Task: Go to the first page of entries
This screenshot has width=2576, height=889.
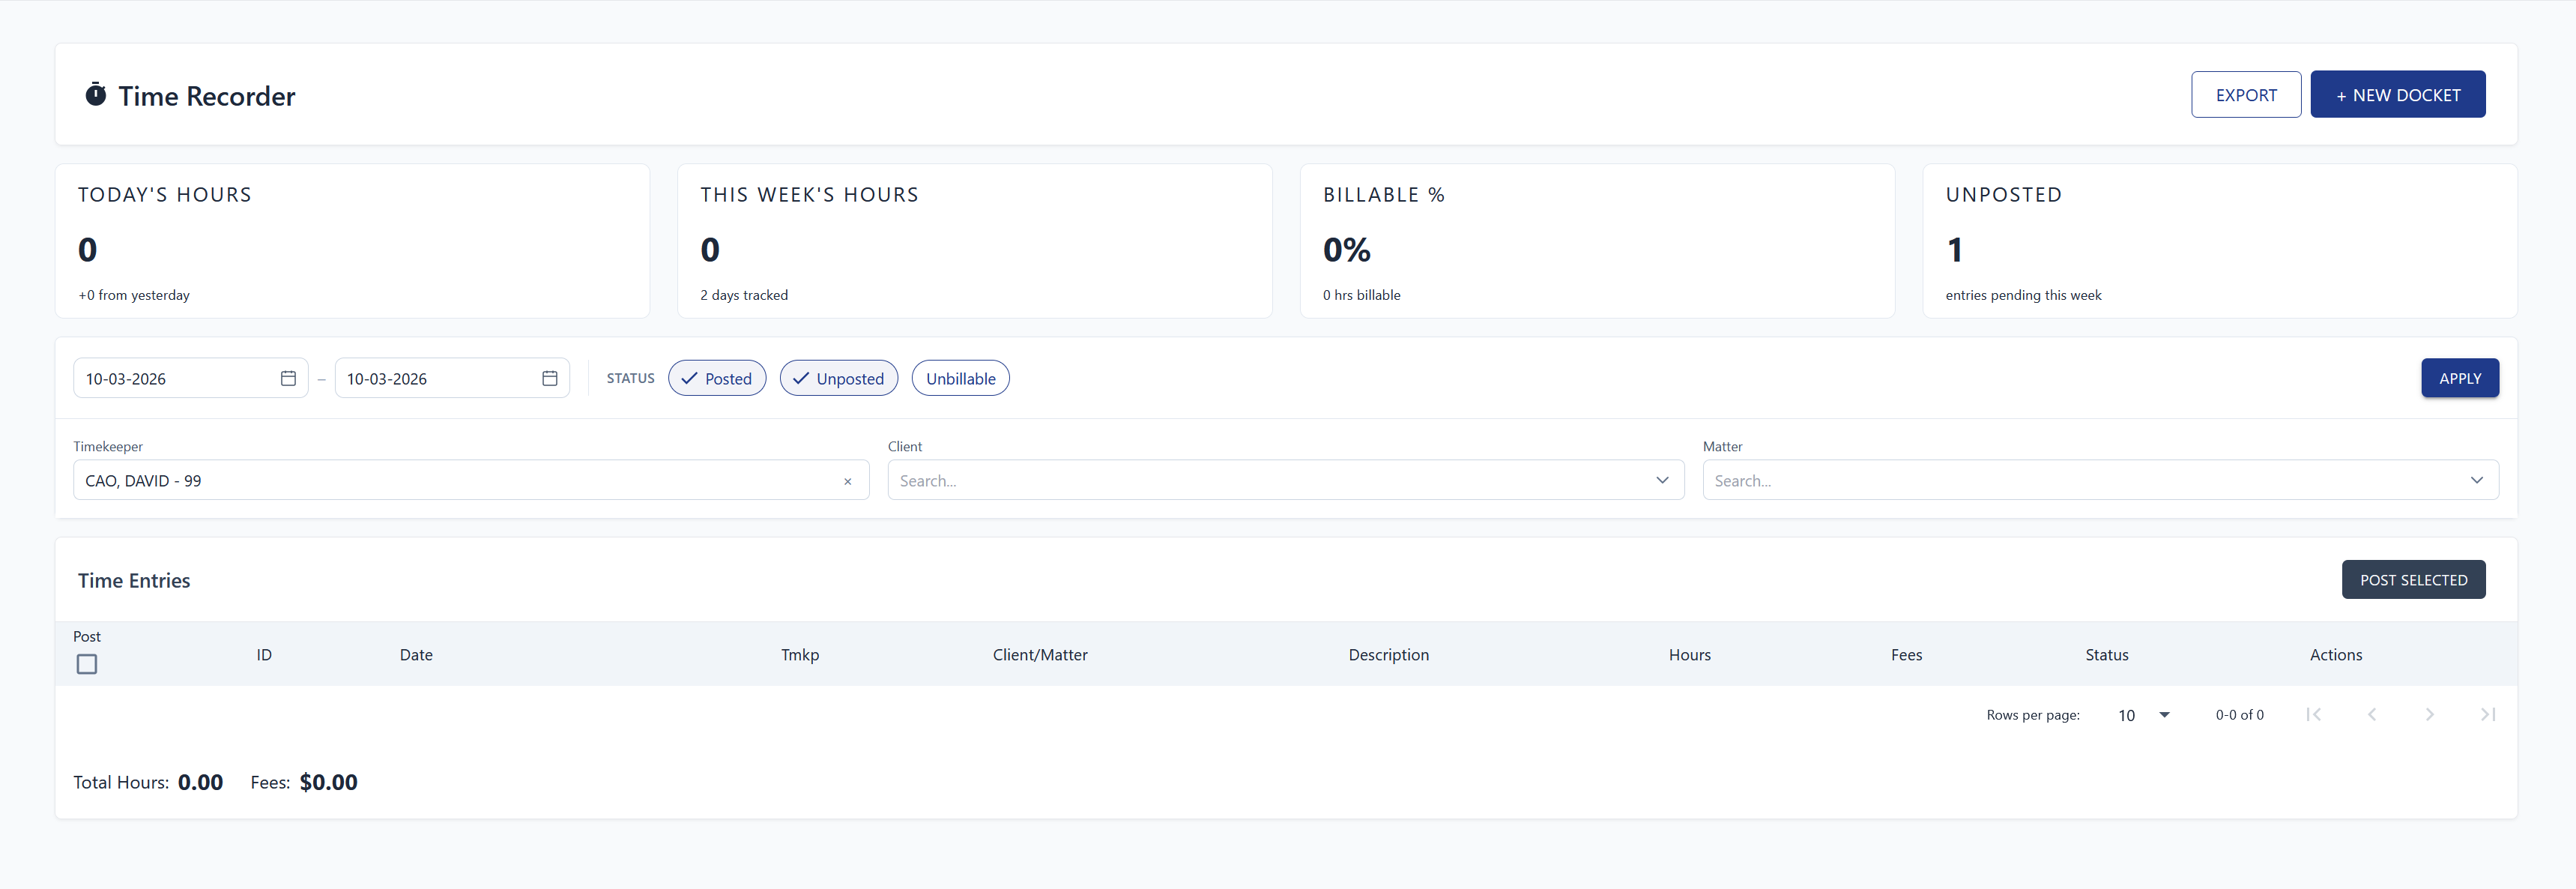Action: pyautogui.click(x=2313, y=714)
